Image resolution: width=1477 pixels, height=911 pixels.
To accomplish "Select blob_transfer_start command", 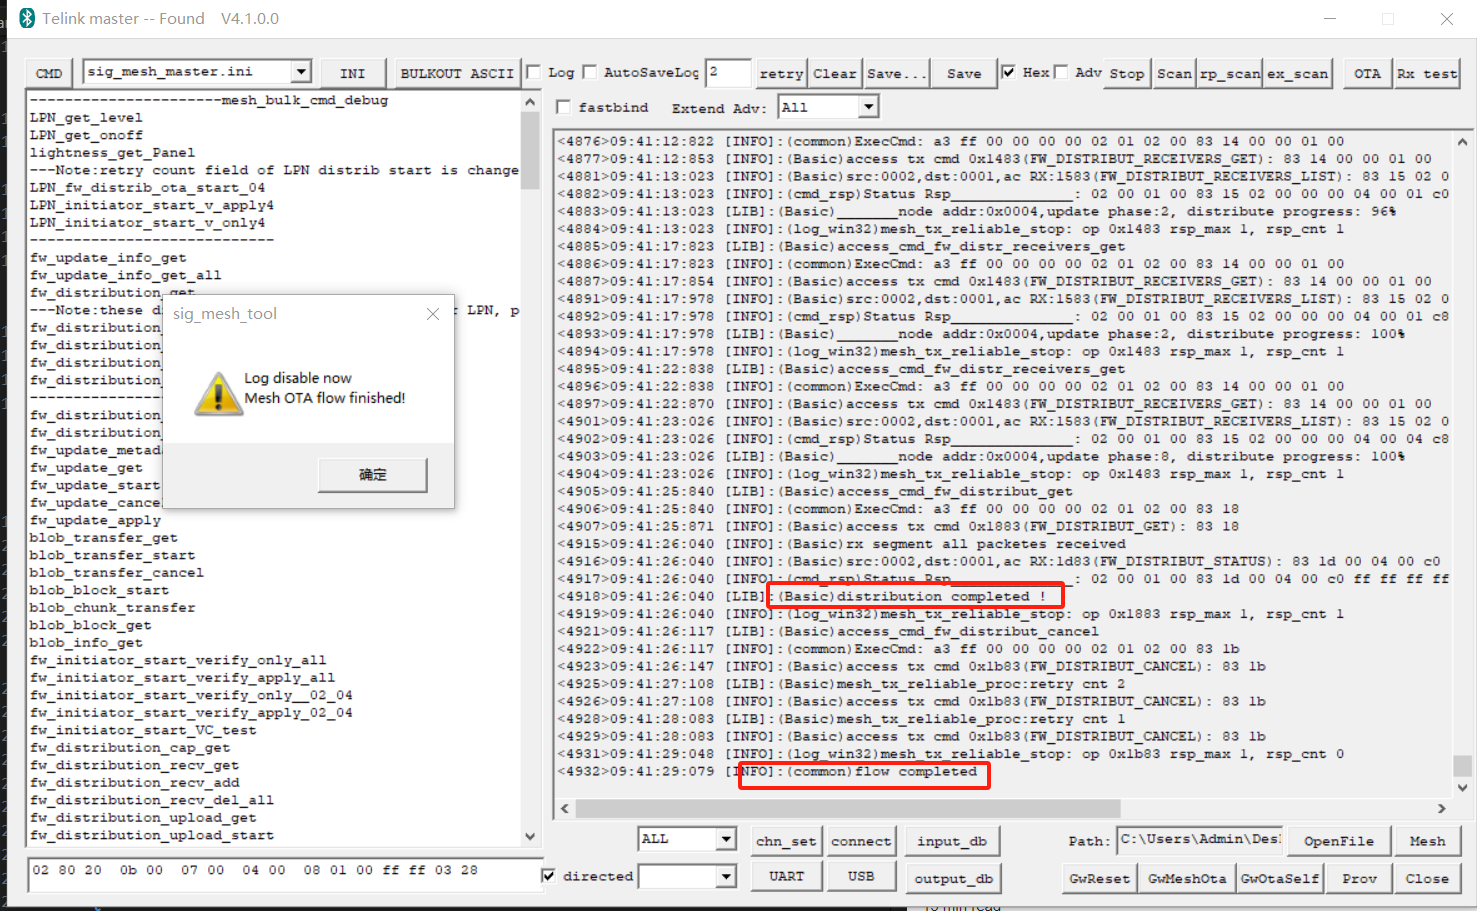I will click(x=112, y=555).
